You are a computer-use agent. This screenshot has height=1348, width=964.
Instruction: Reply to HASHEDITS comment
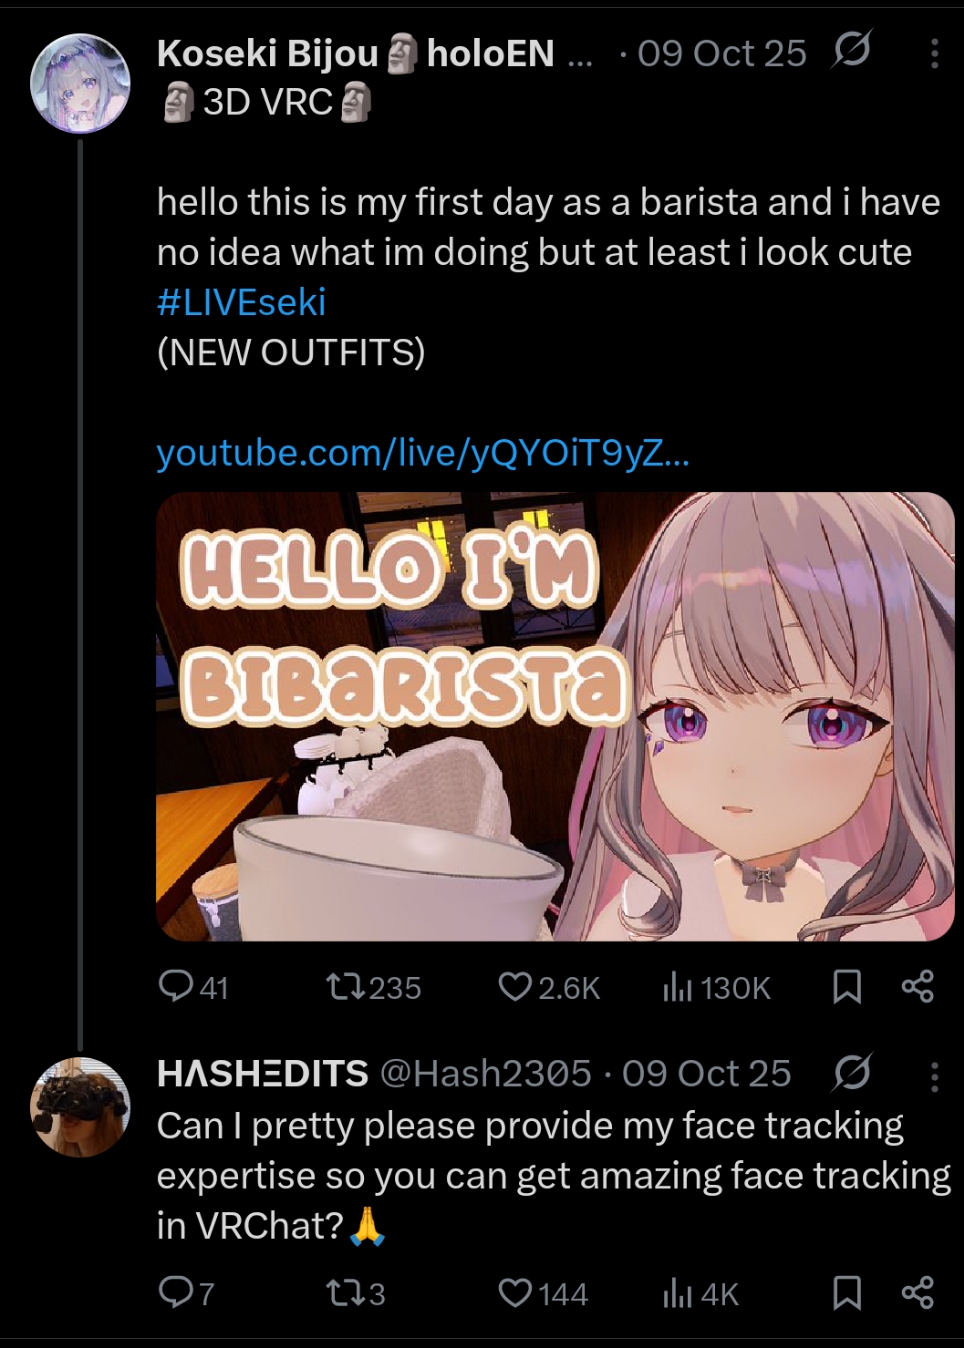(176, 1292)
